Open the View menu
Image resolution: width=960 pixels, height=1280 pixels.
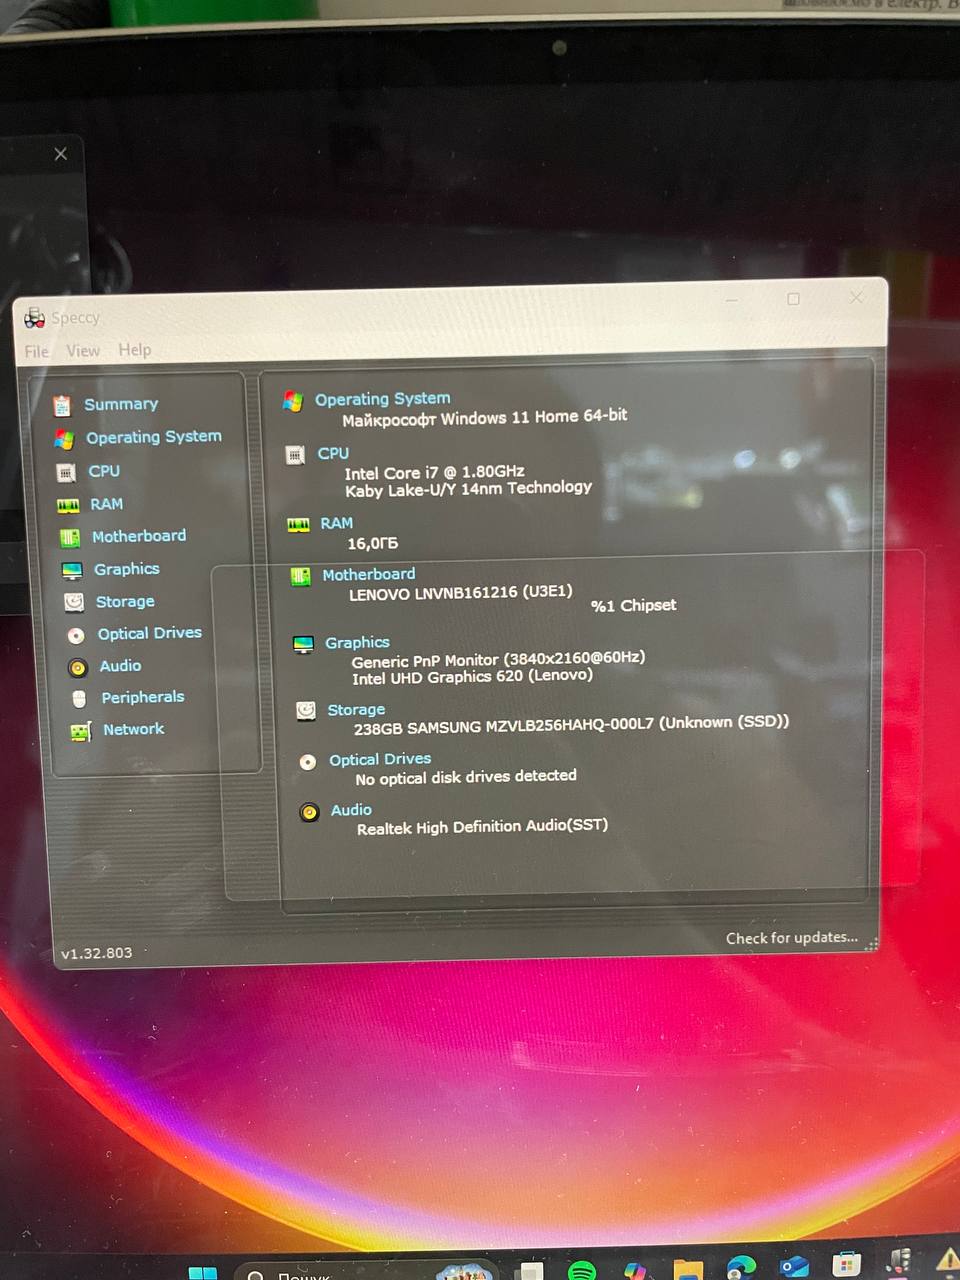point(83,351)
